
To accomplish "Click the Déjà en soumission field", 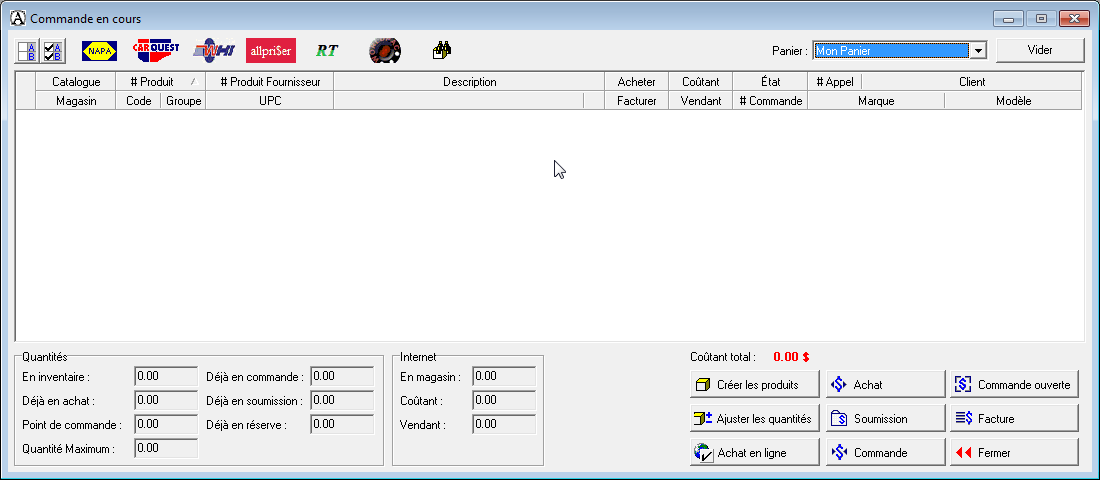I will [x=342, y=400].
